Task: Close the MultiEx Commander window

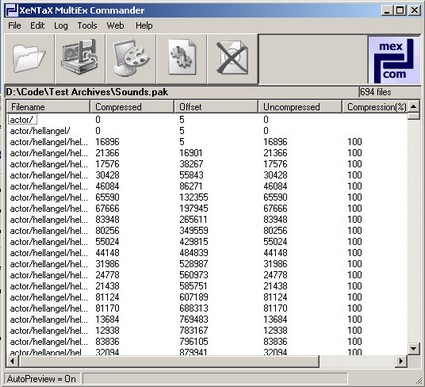Action: [x=414, y=10]
